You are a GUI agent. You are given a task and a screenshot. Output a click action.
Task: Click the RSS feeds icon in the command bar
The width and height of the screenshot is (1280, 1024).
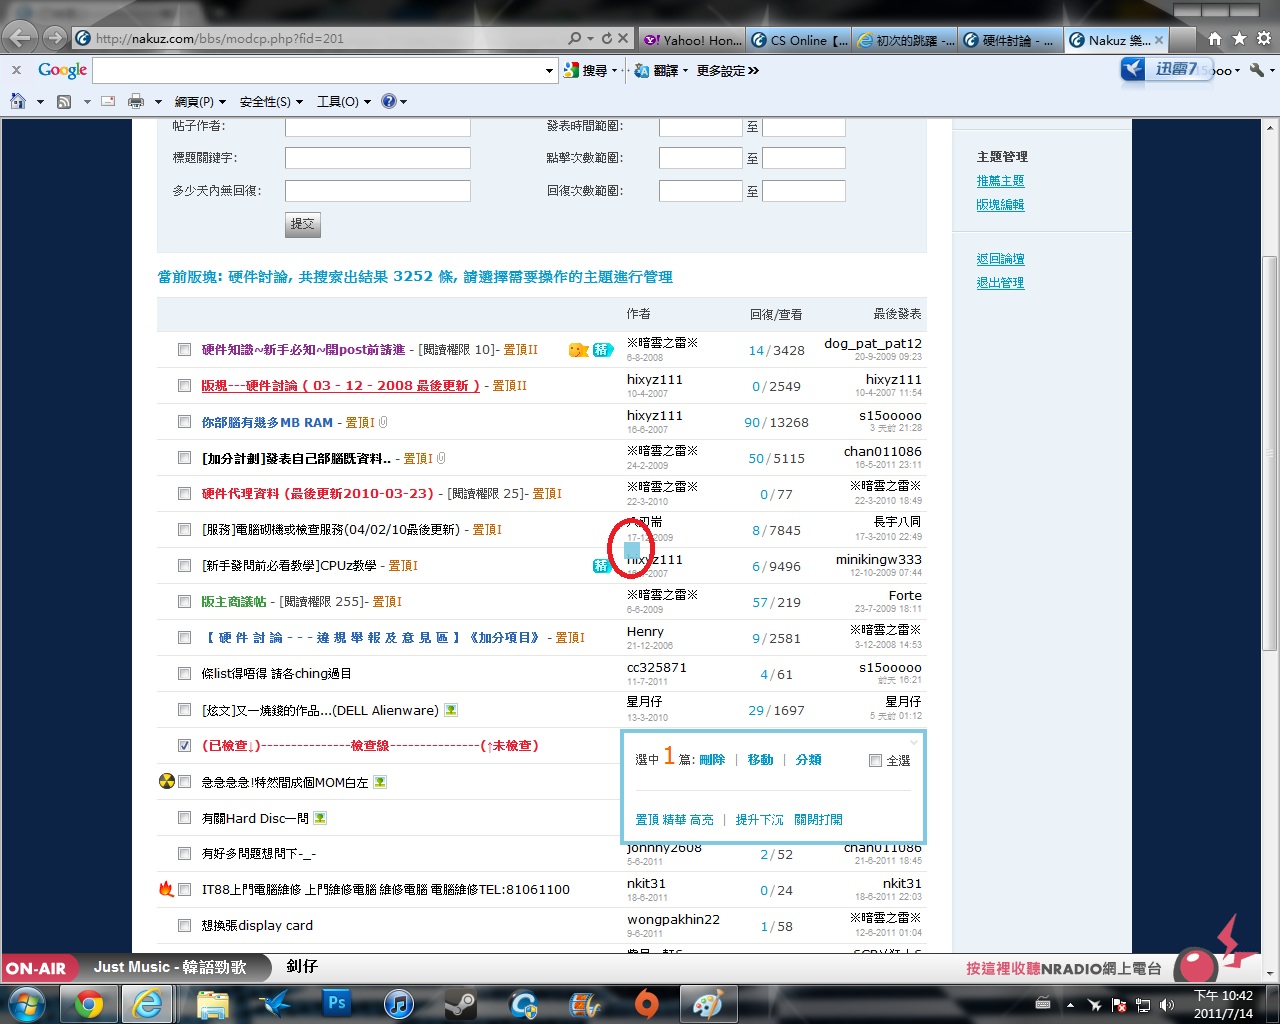(x=64, y=101)
